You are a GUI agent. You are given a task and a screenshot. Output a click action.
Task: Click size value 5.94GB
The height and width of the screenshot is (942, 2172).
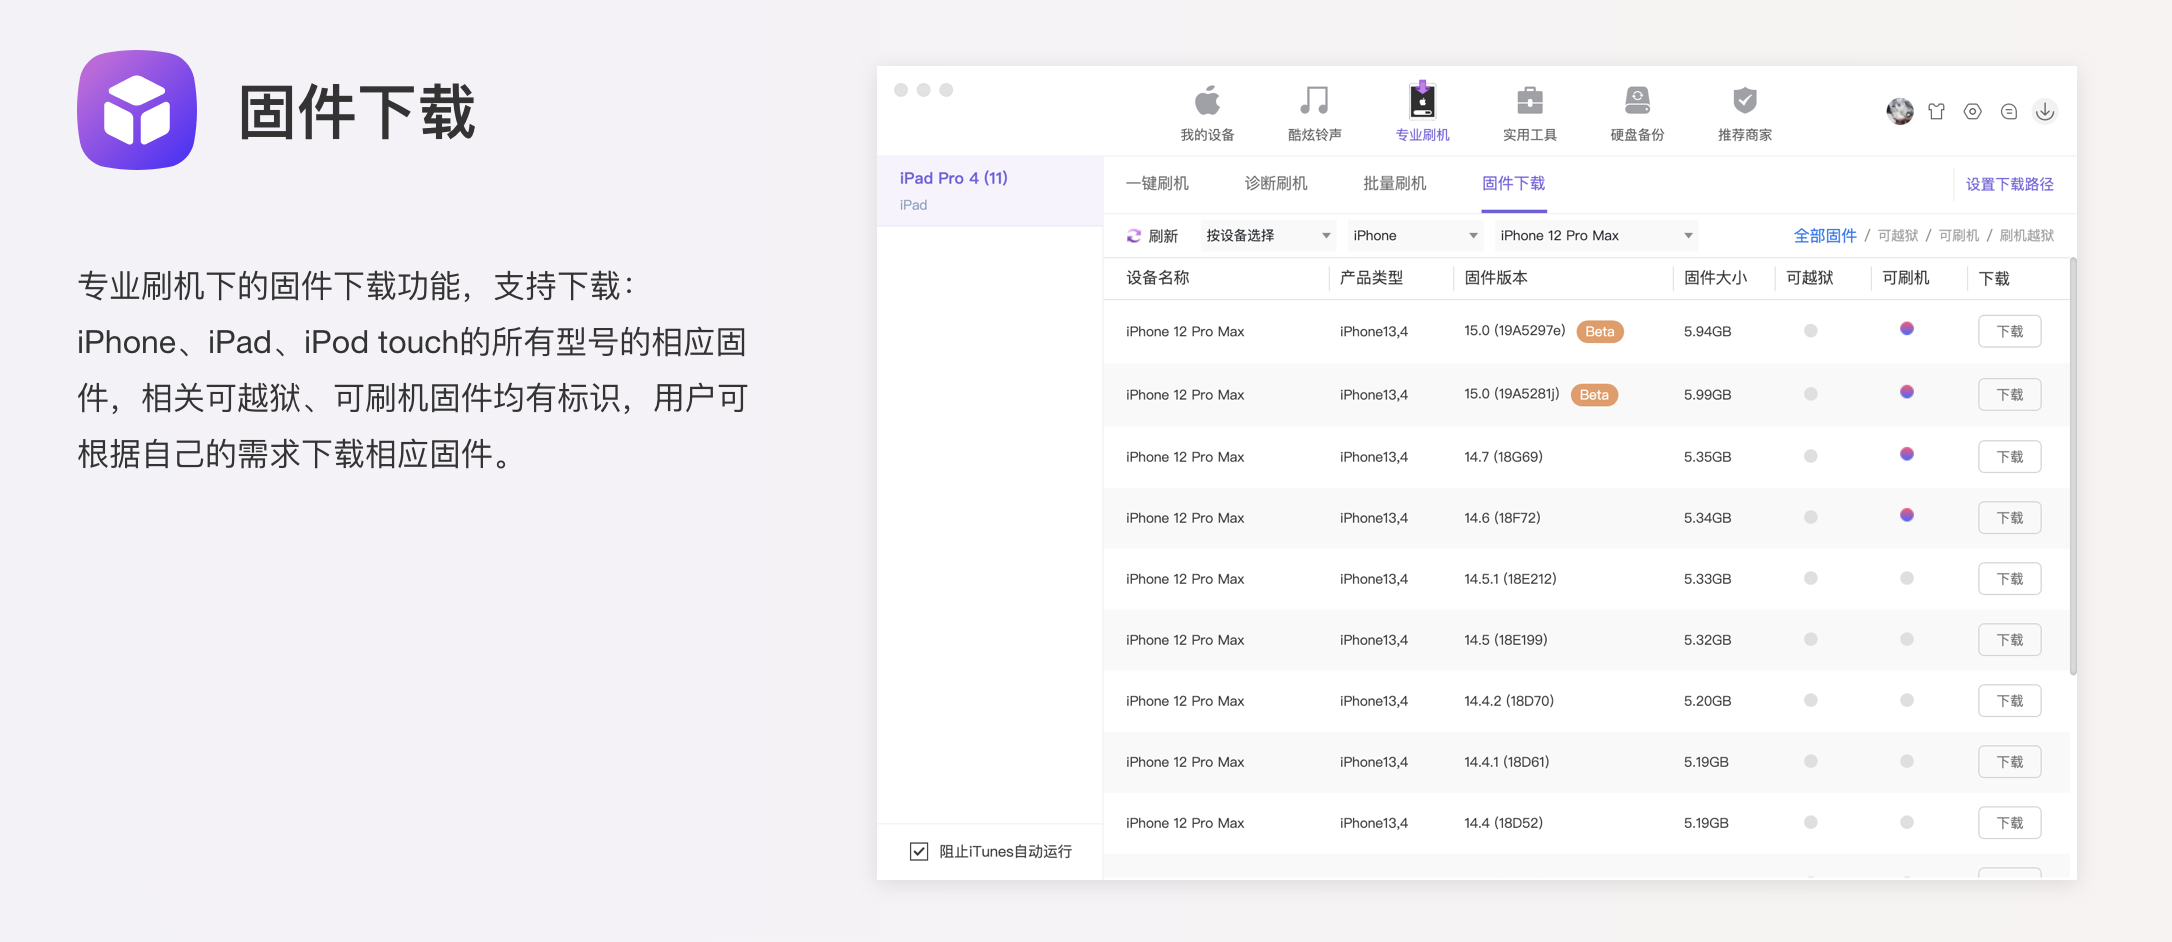[1708, 332]
